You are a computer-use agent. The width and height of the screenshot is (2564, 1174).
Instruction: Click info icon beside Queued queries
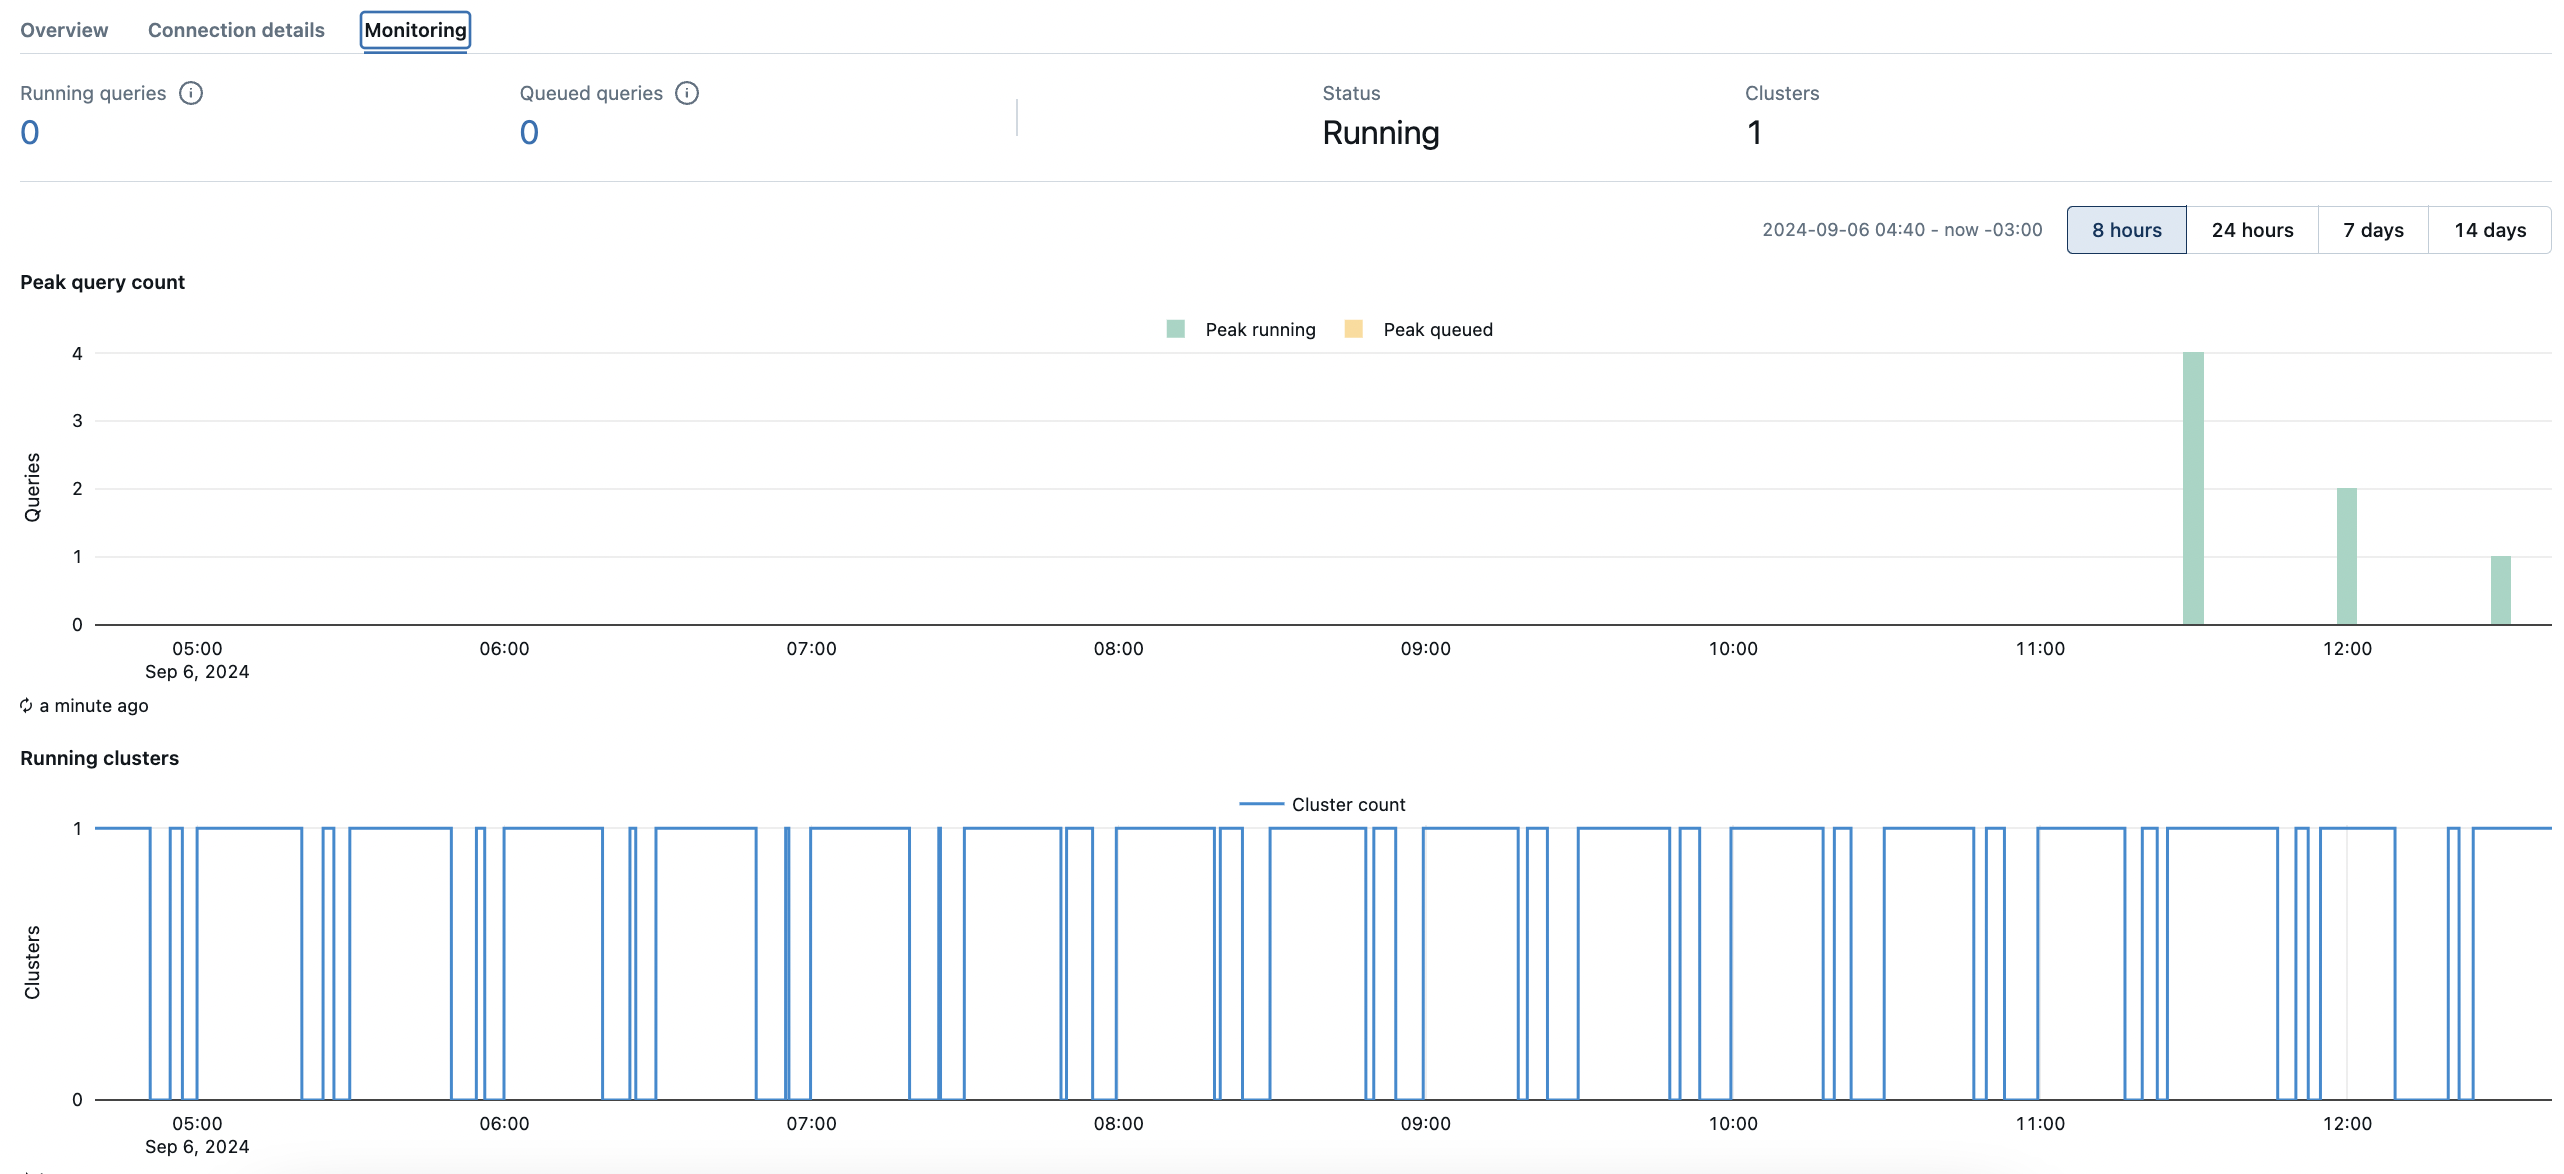(x=687, y=93)
